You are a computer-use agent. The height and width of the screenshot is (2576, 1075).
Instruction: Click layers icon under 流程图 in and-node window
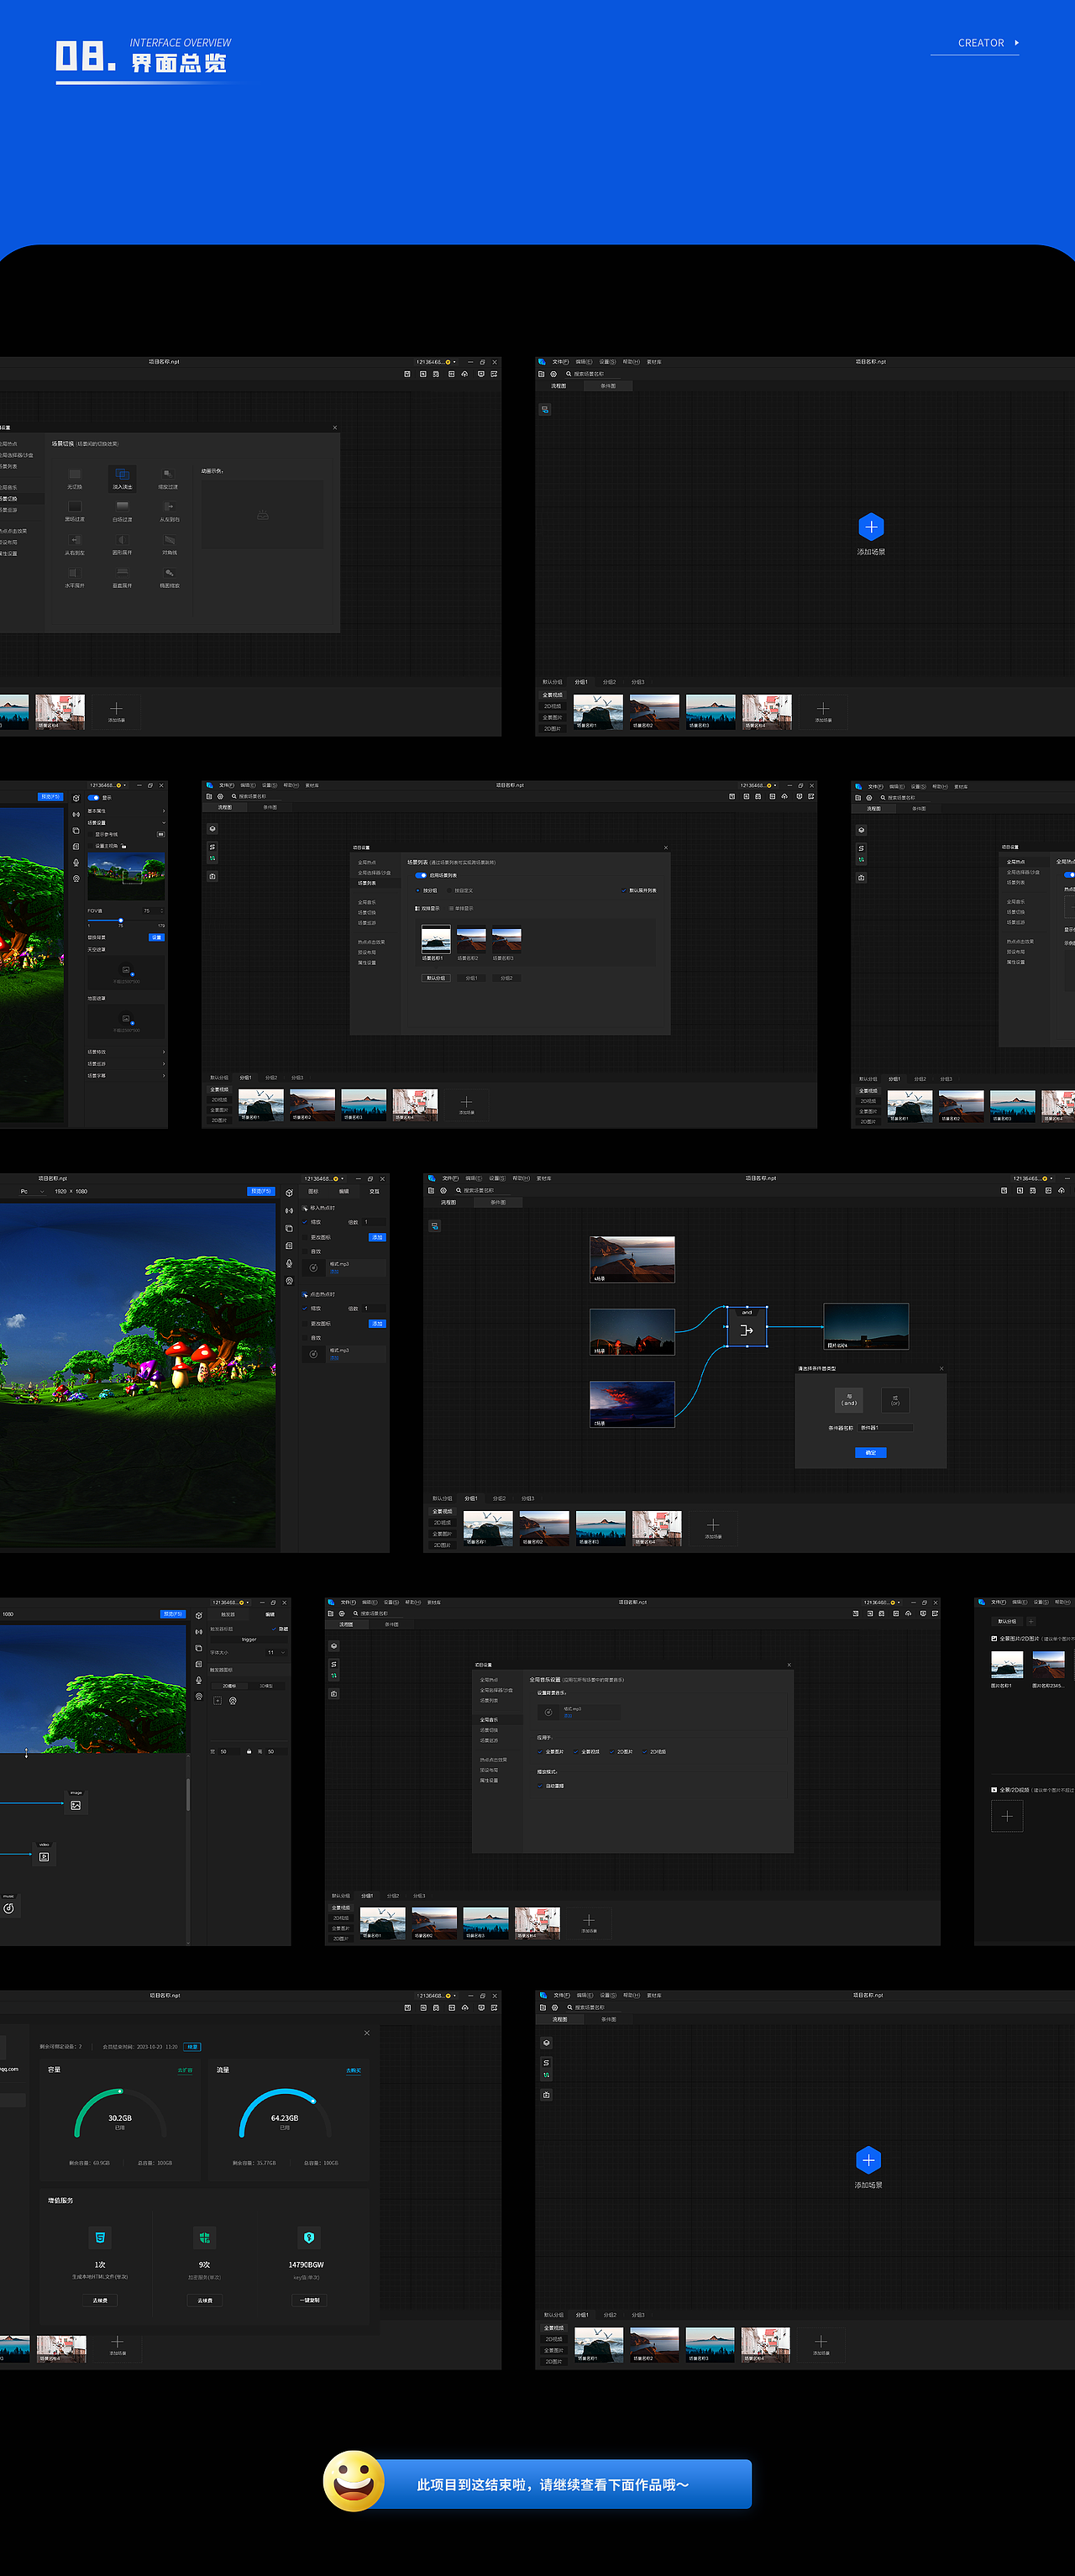pyautogui.click(x=435, y=1226)
